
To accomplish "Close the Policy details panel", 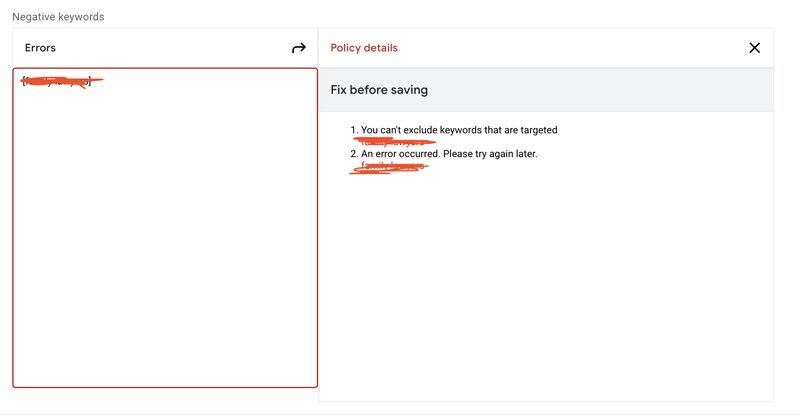I will (x=754, y=48).
